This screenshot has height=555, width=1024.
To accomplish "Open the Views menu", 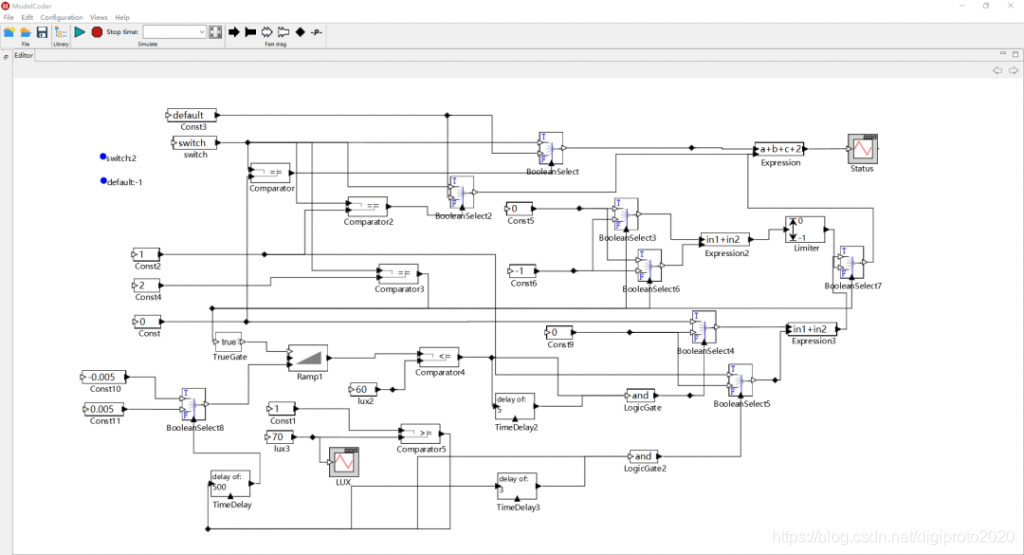I will point(99,18).
